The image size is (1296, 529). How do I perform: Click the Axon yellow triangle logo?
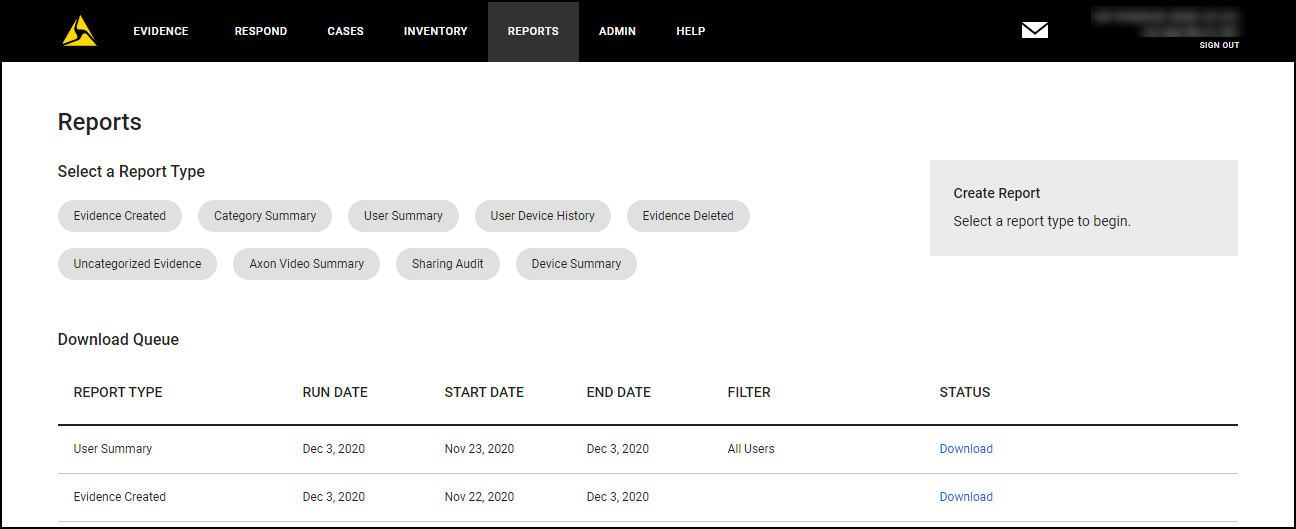[79, 31]
